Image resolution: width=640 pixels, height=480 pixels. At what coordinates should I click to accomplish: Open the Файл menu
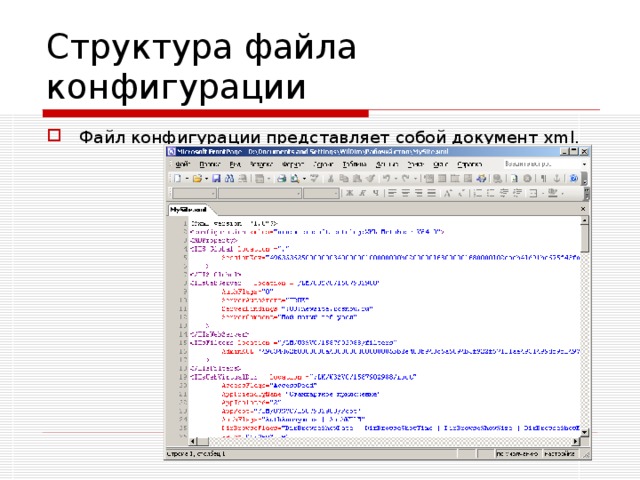[182, 164]
